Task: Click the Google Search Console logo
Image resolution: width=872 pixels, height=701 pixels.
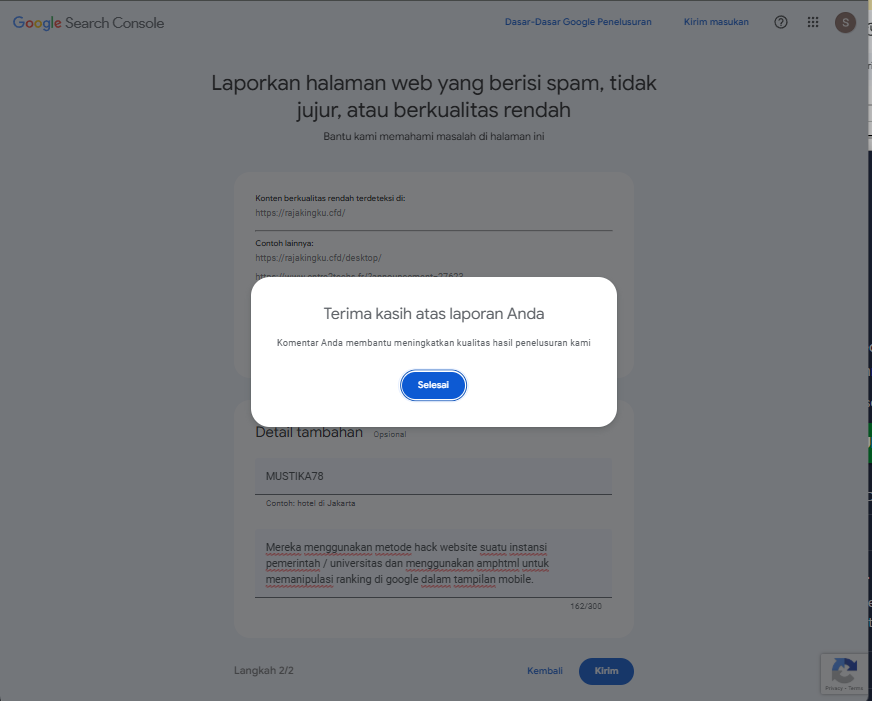Action: tap(88, 23)
